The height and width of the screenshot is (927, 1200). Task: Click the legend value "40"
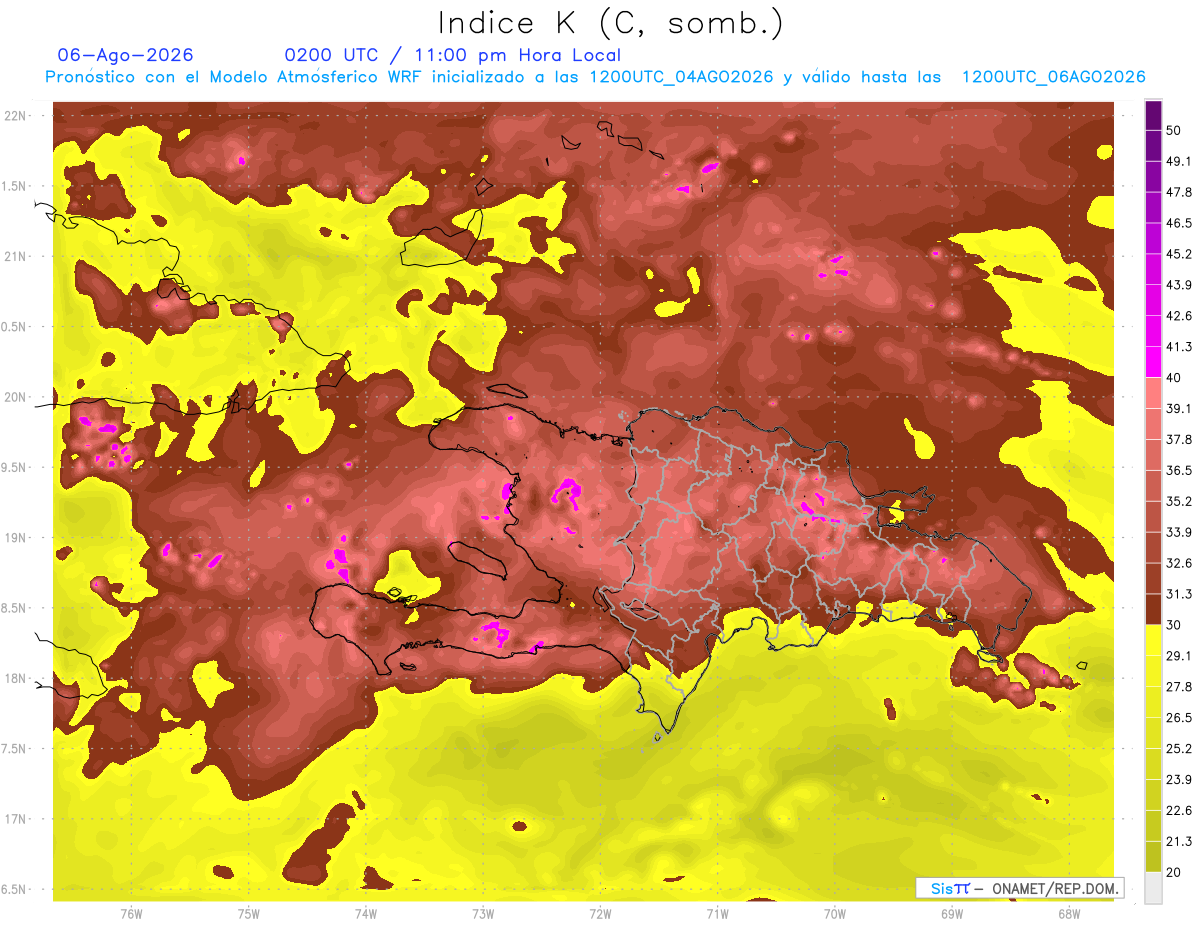1174,378
